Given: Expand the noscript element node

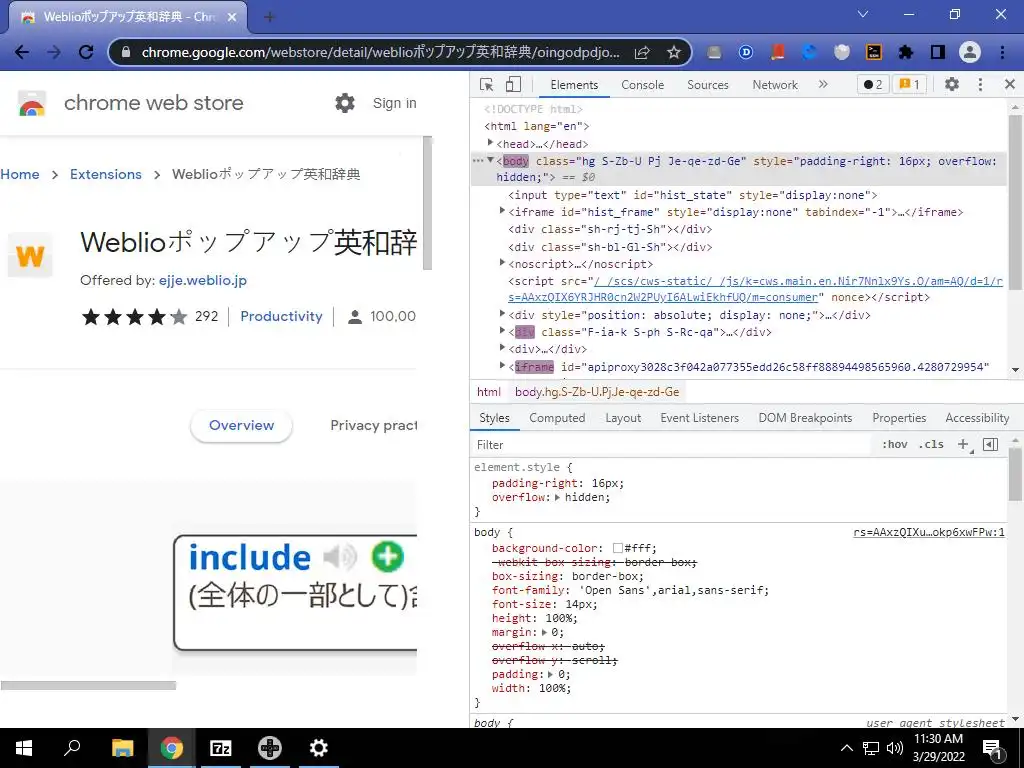Looking at the screenshot, I should pos(502,263).
